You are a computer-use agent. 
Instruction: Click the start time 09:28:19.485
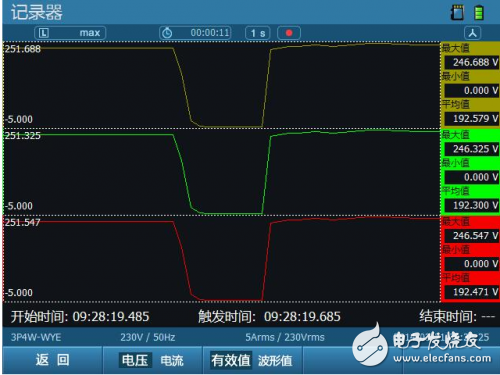[x=111, y=316]
